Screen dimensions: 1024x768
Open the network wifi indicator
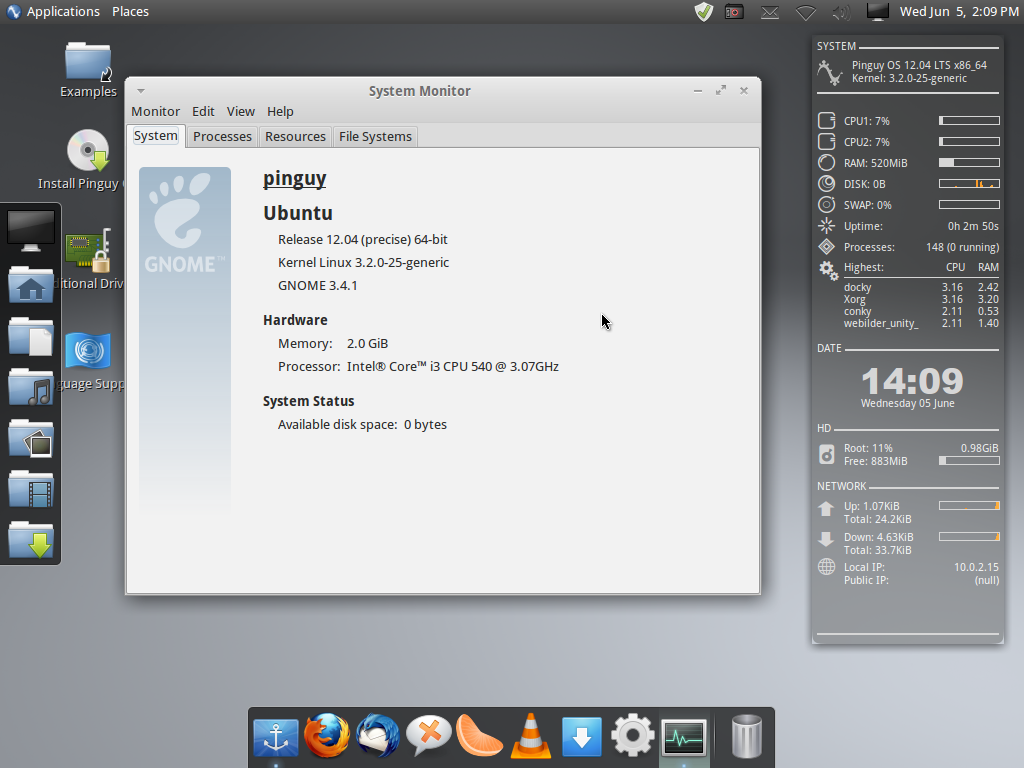(806, 12)
